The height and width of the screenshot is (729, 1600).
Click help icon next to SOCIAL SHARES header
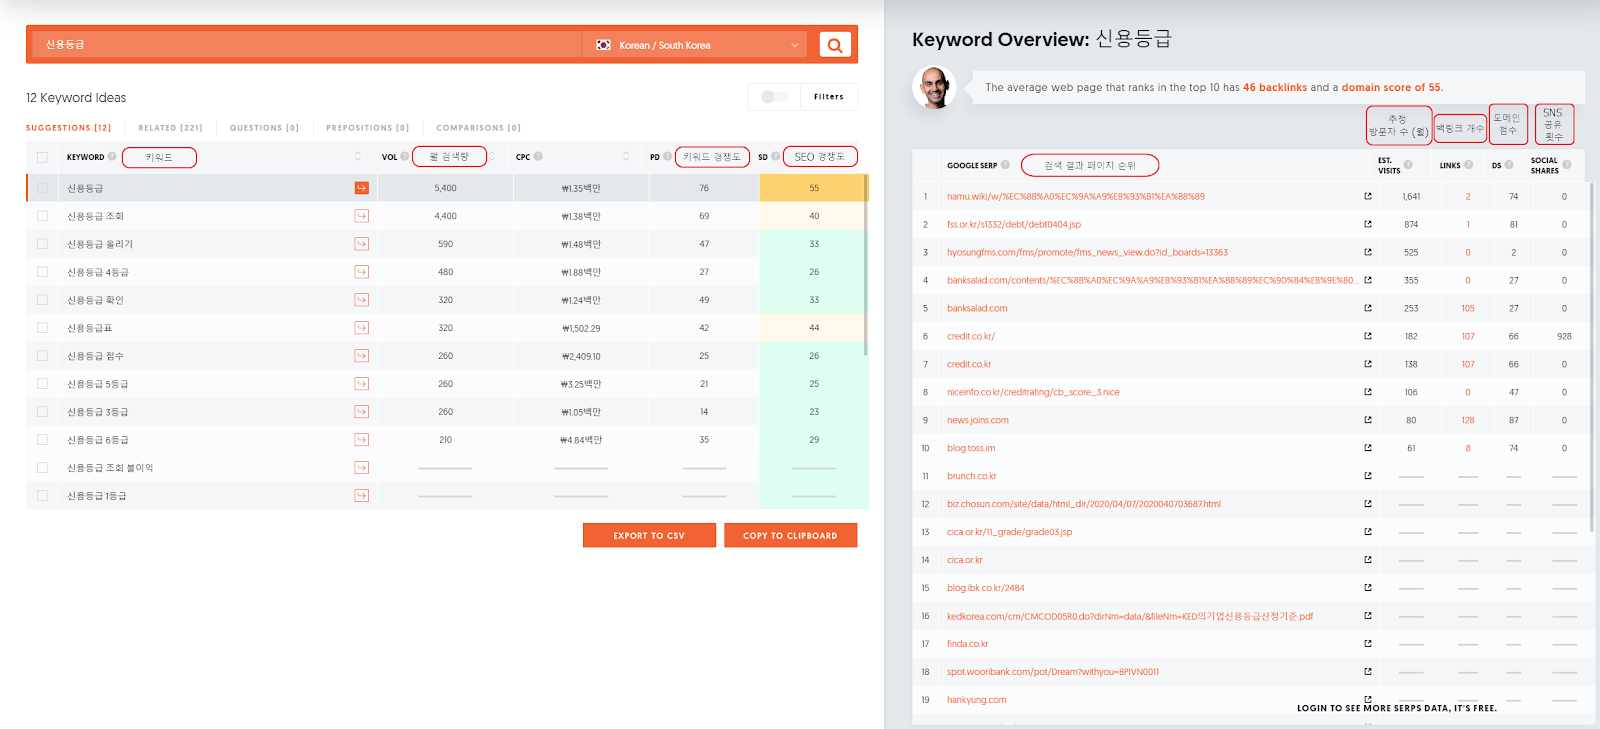click(x=1567, y=165)
